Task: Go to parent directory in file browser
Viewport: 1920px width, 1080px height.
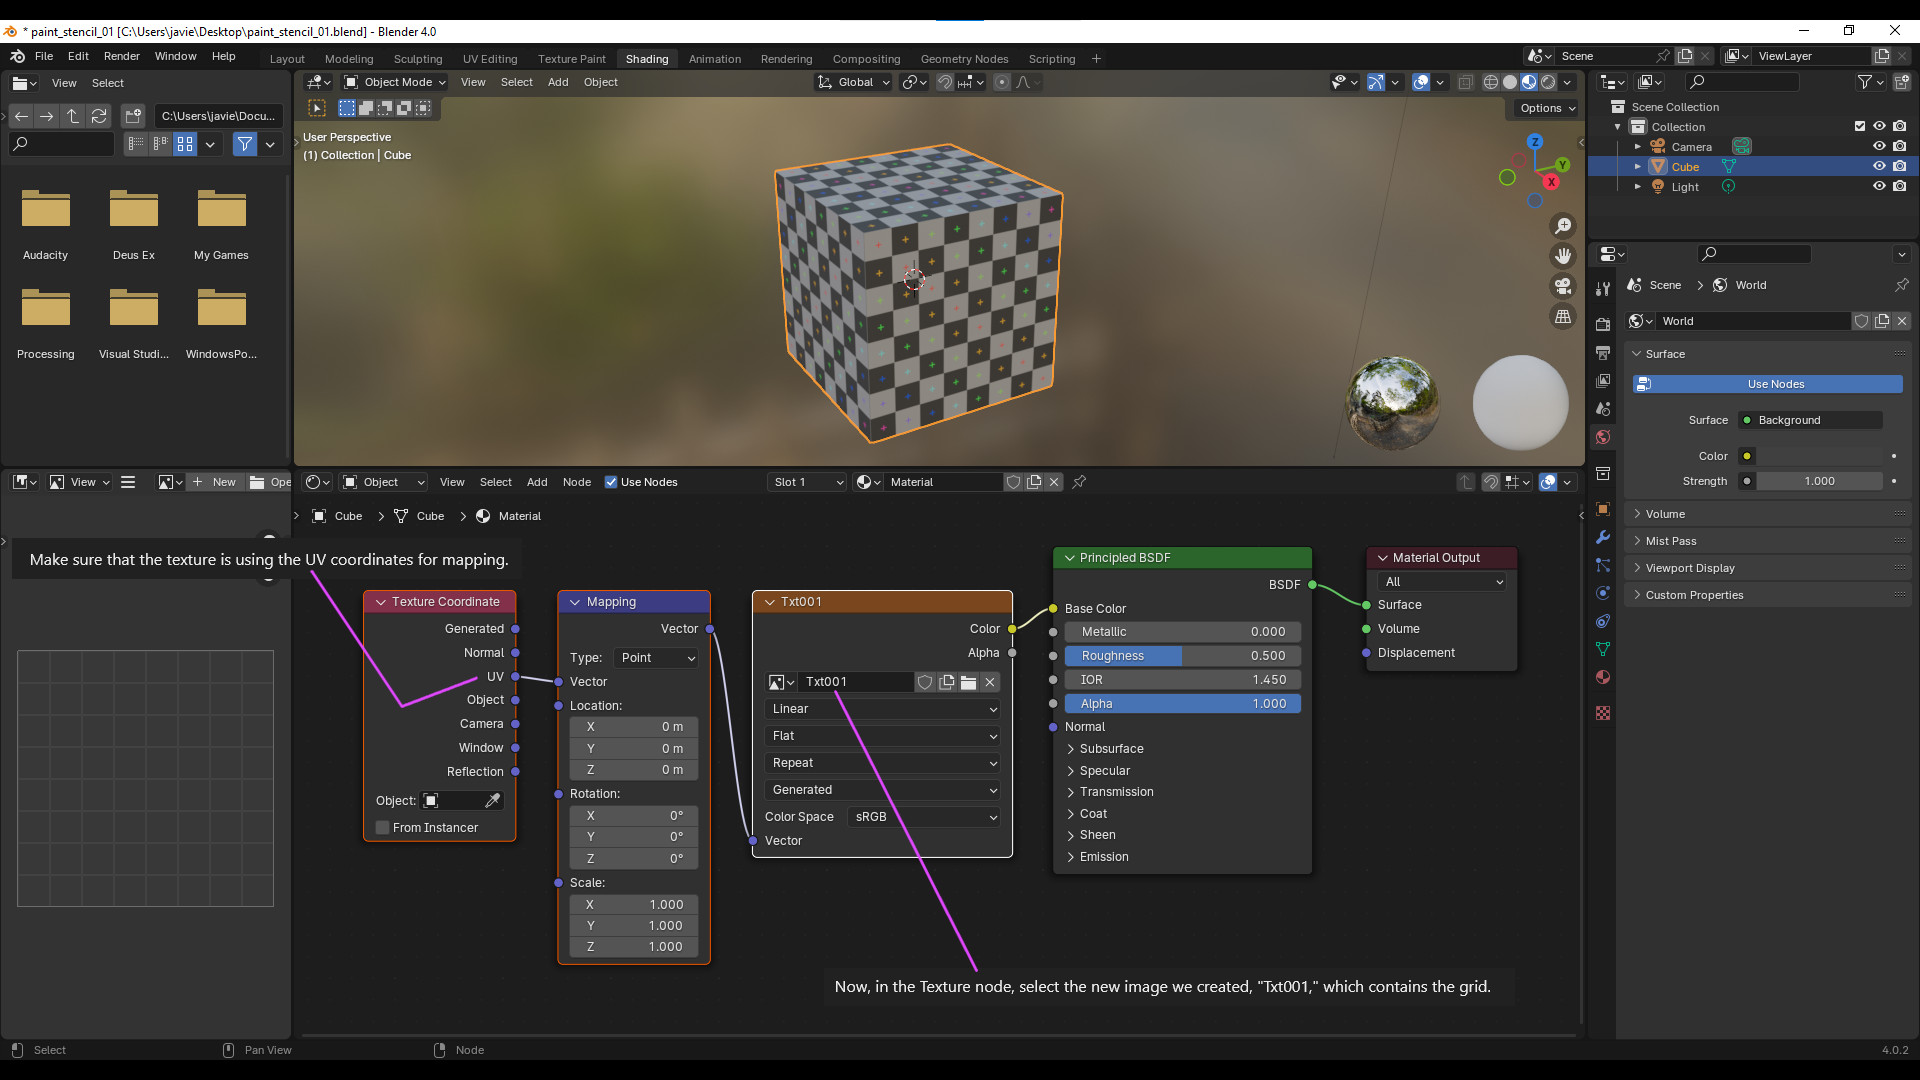Action: [x=73, y=116]
